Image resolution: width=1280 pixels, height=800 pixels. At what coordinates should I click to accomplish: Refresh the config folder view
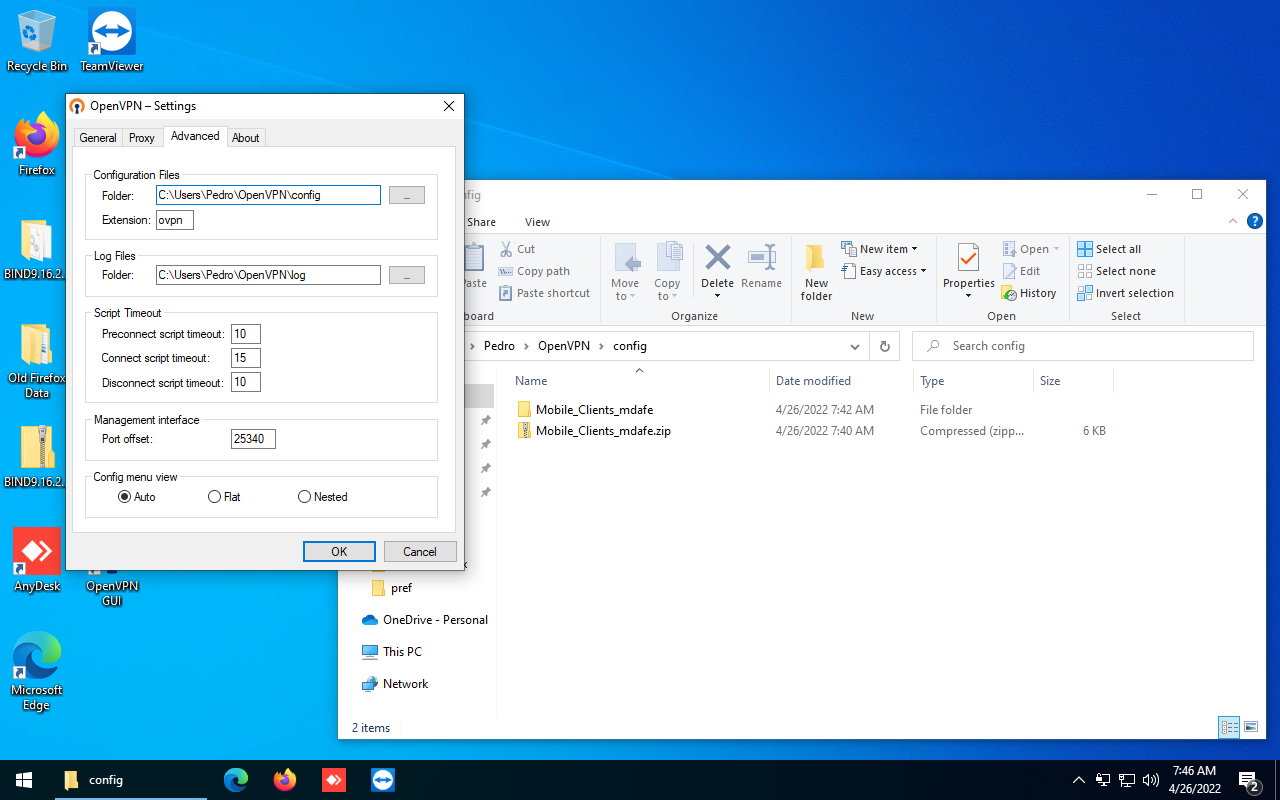884,346
